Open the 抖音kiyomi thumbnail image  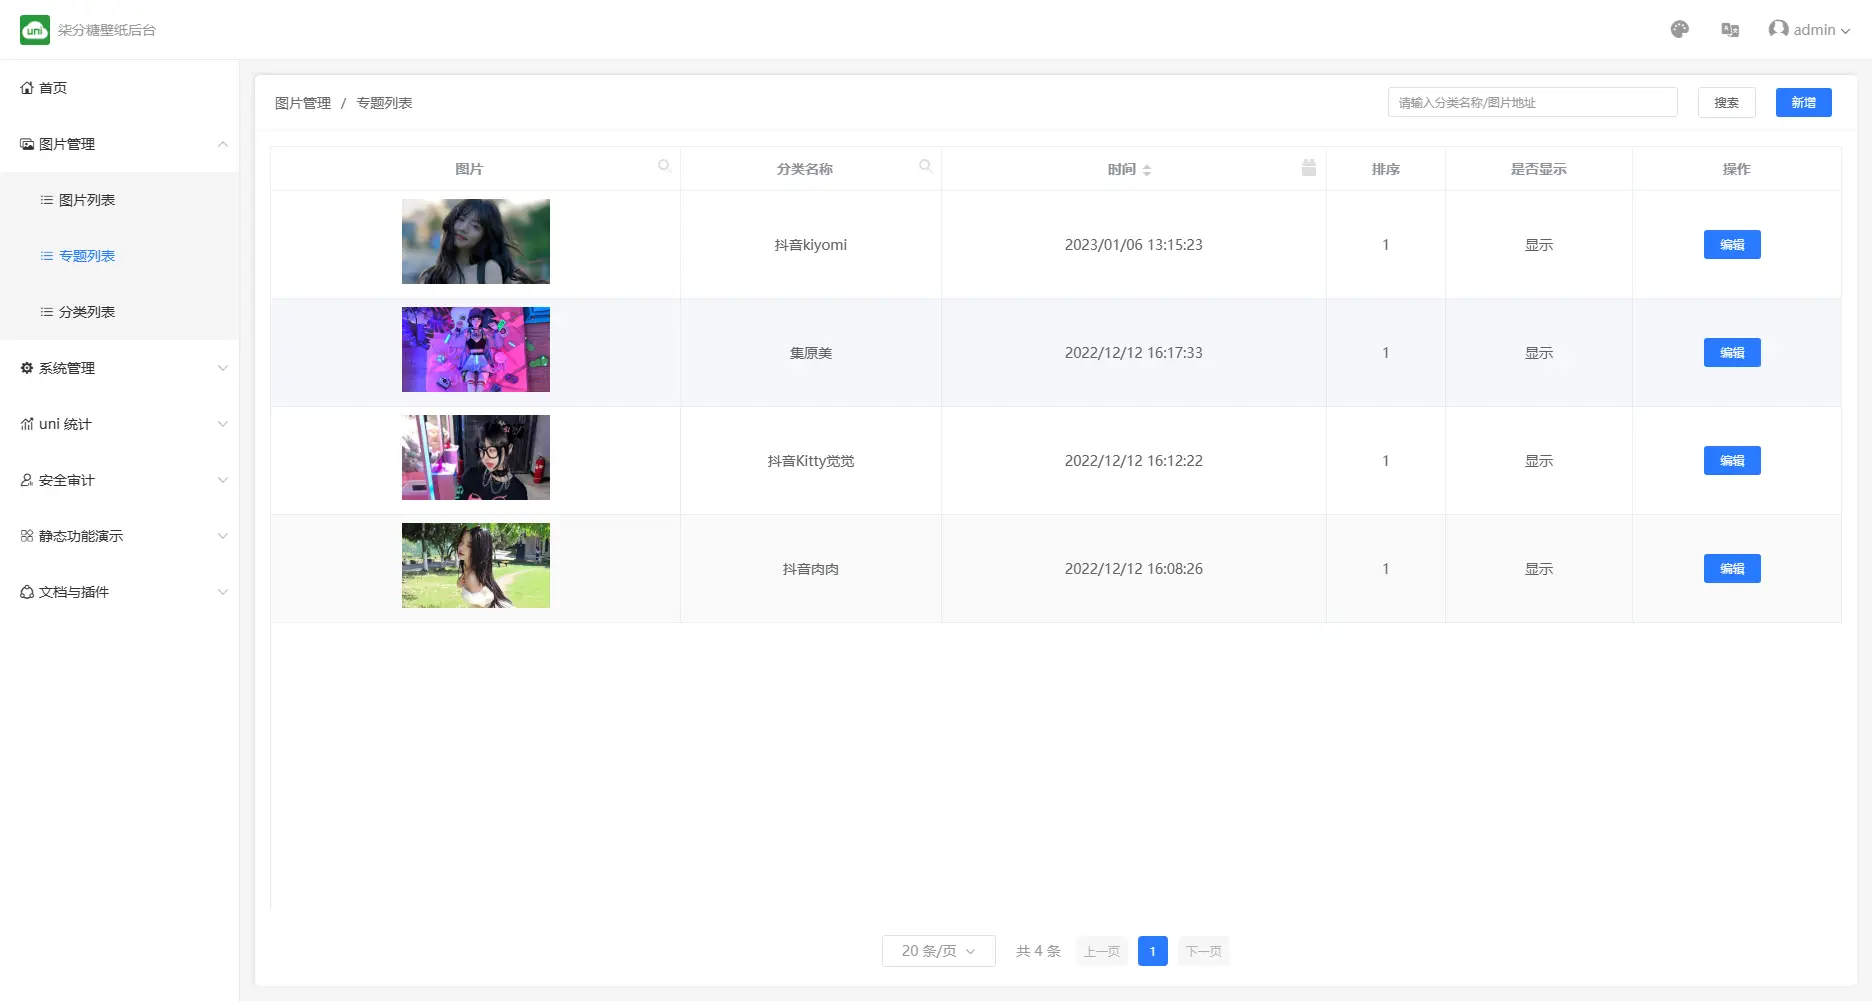pyautogui.click(x=476, y=241)
